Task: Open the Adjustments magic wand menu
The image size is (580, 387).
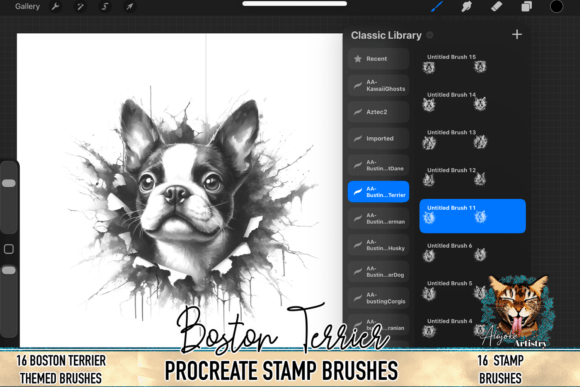Action: pos(80,7)
